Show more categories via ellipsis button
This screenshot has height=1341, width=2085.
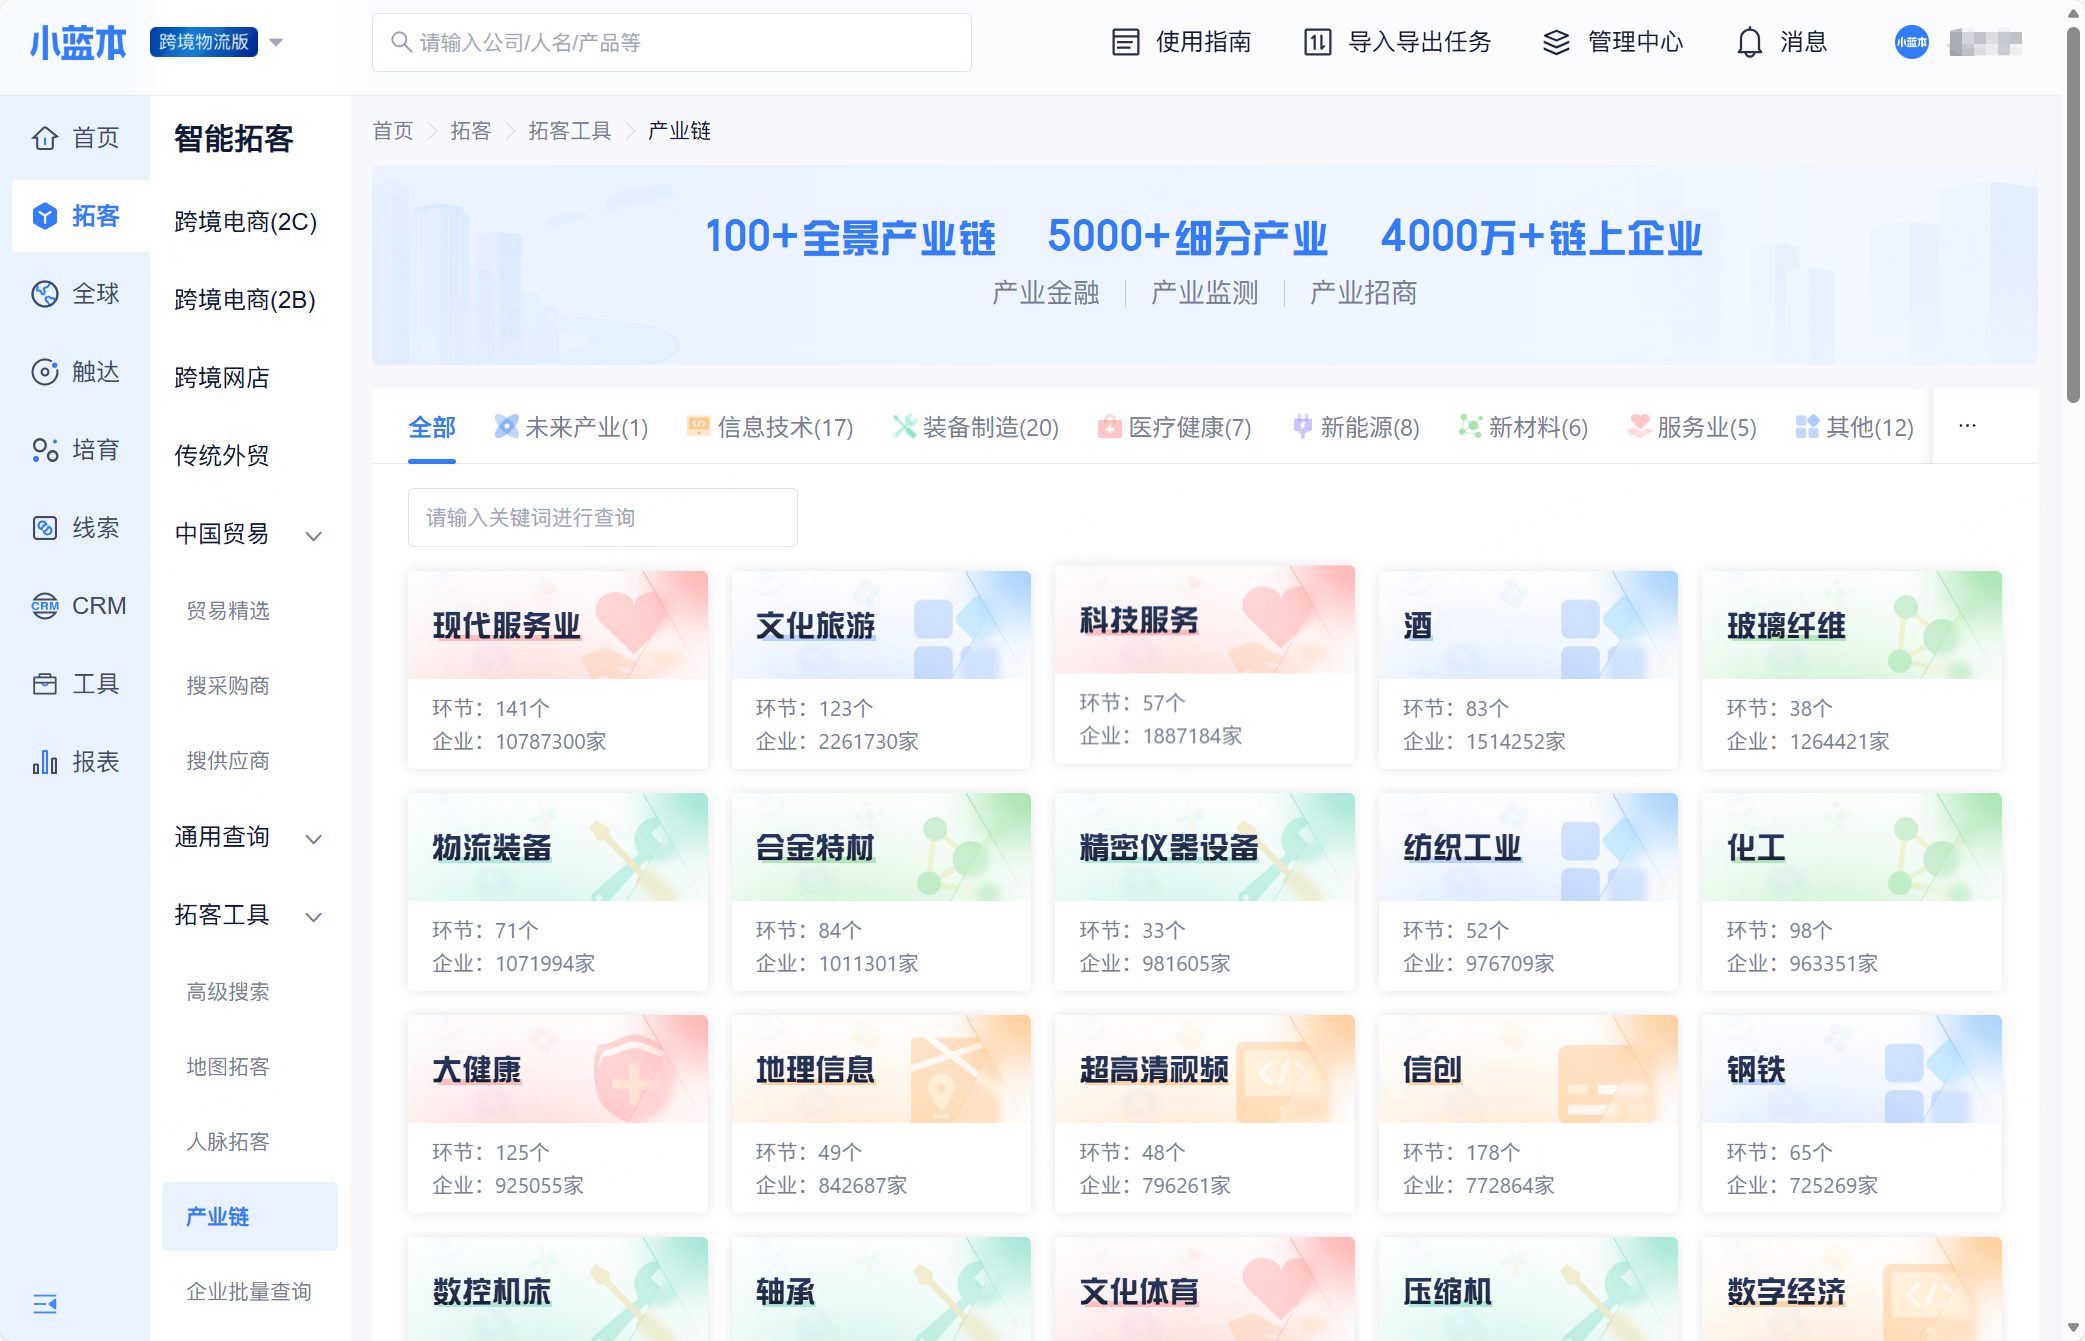tap(1967, 426)
